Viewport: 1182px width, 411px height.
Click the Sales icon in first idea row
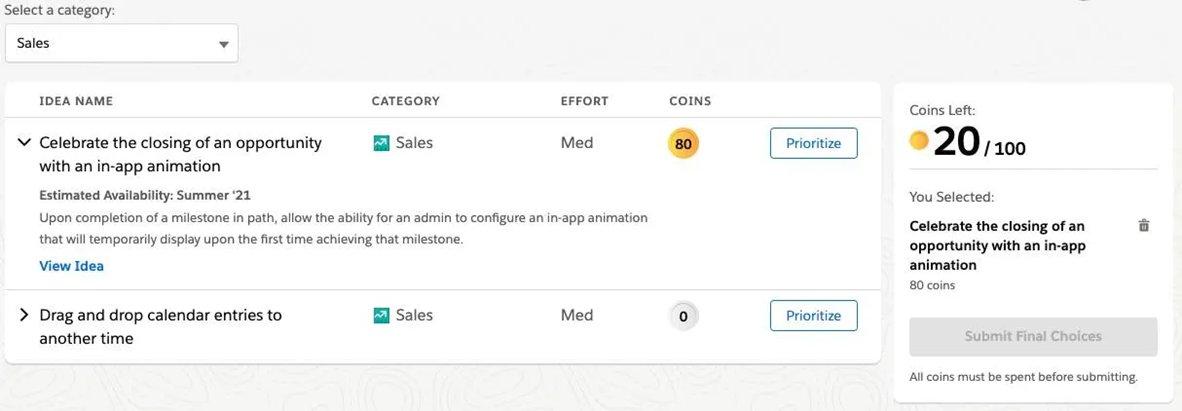point(381,143)
